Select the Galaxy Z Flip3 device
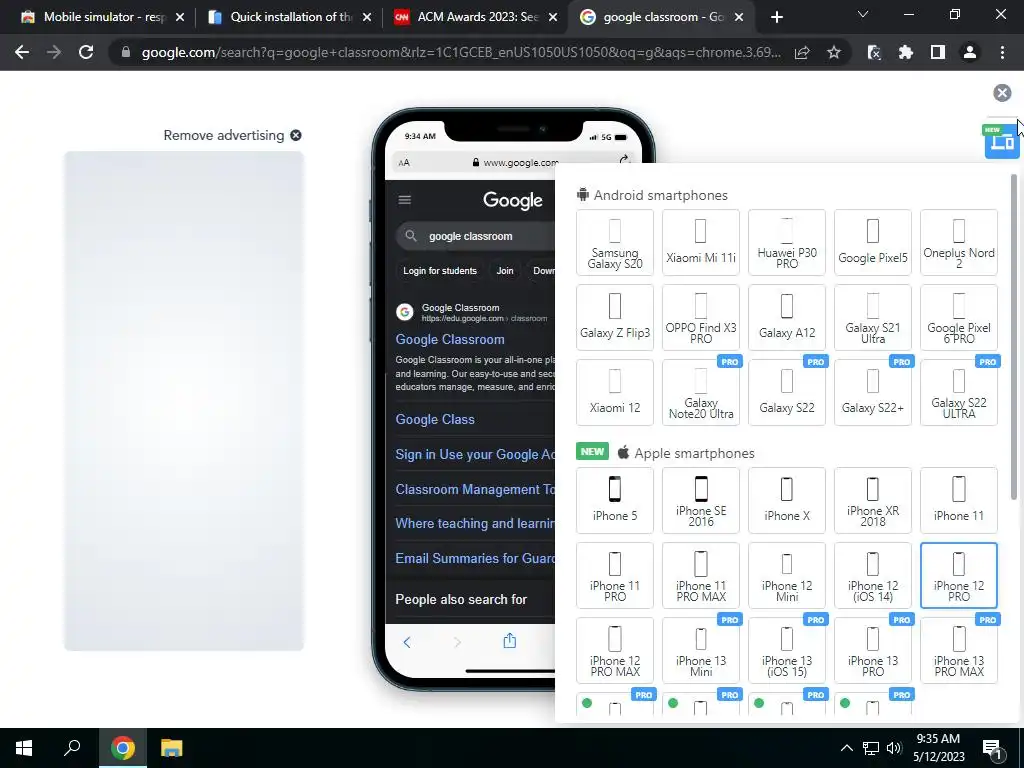This screenshot has height=768, width=1024. tap(615, 318)
